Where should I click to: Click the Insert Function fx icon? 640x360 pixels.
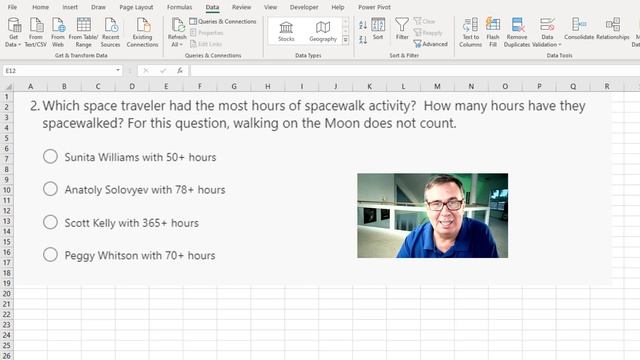click(x=180, y=71)
